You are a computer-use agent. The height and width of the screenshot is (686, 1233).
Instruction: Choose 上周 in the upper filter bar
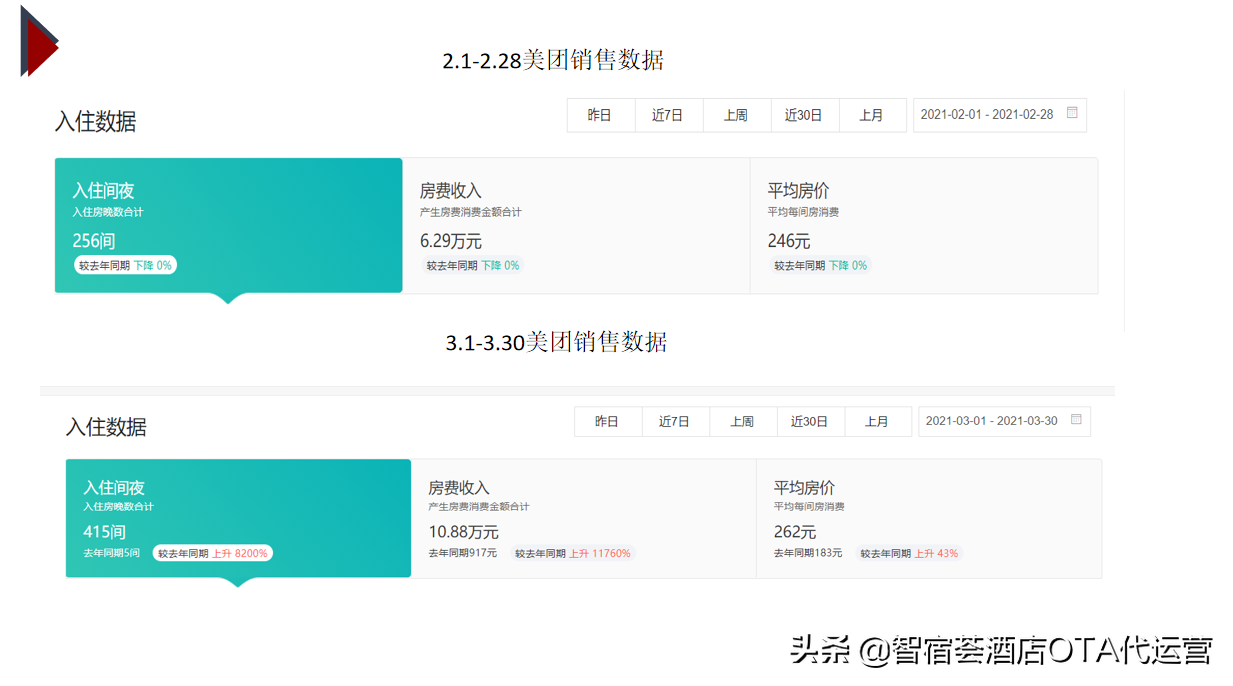[x=736, y=115]
